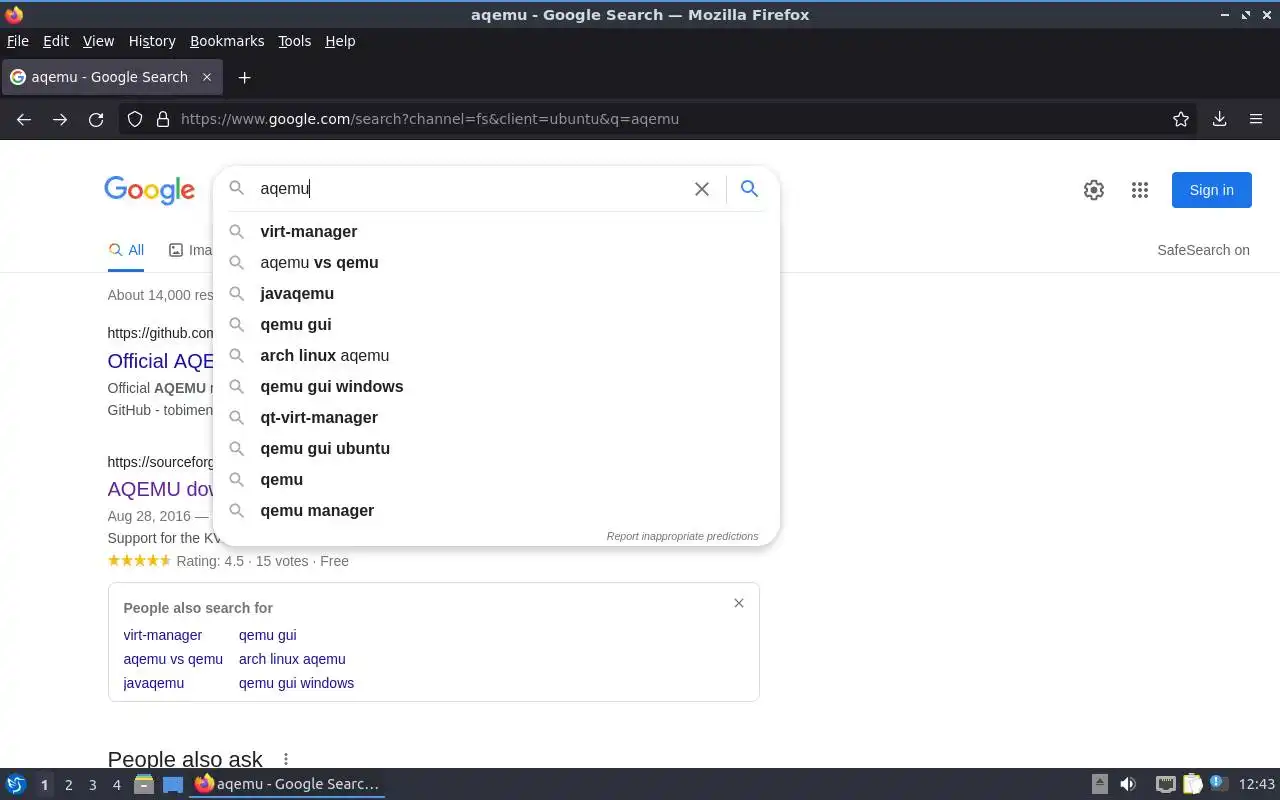Click the SafeSearch on link
This screenshot has width=1280, height=800.
point(1203,250)
